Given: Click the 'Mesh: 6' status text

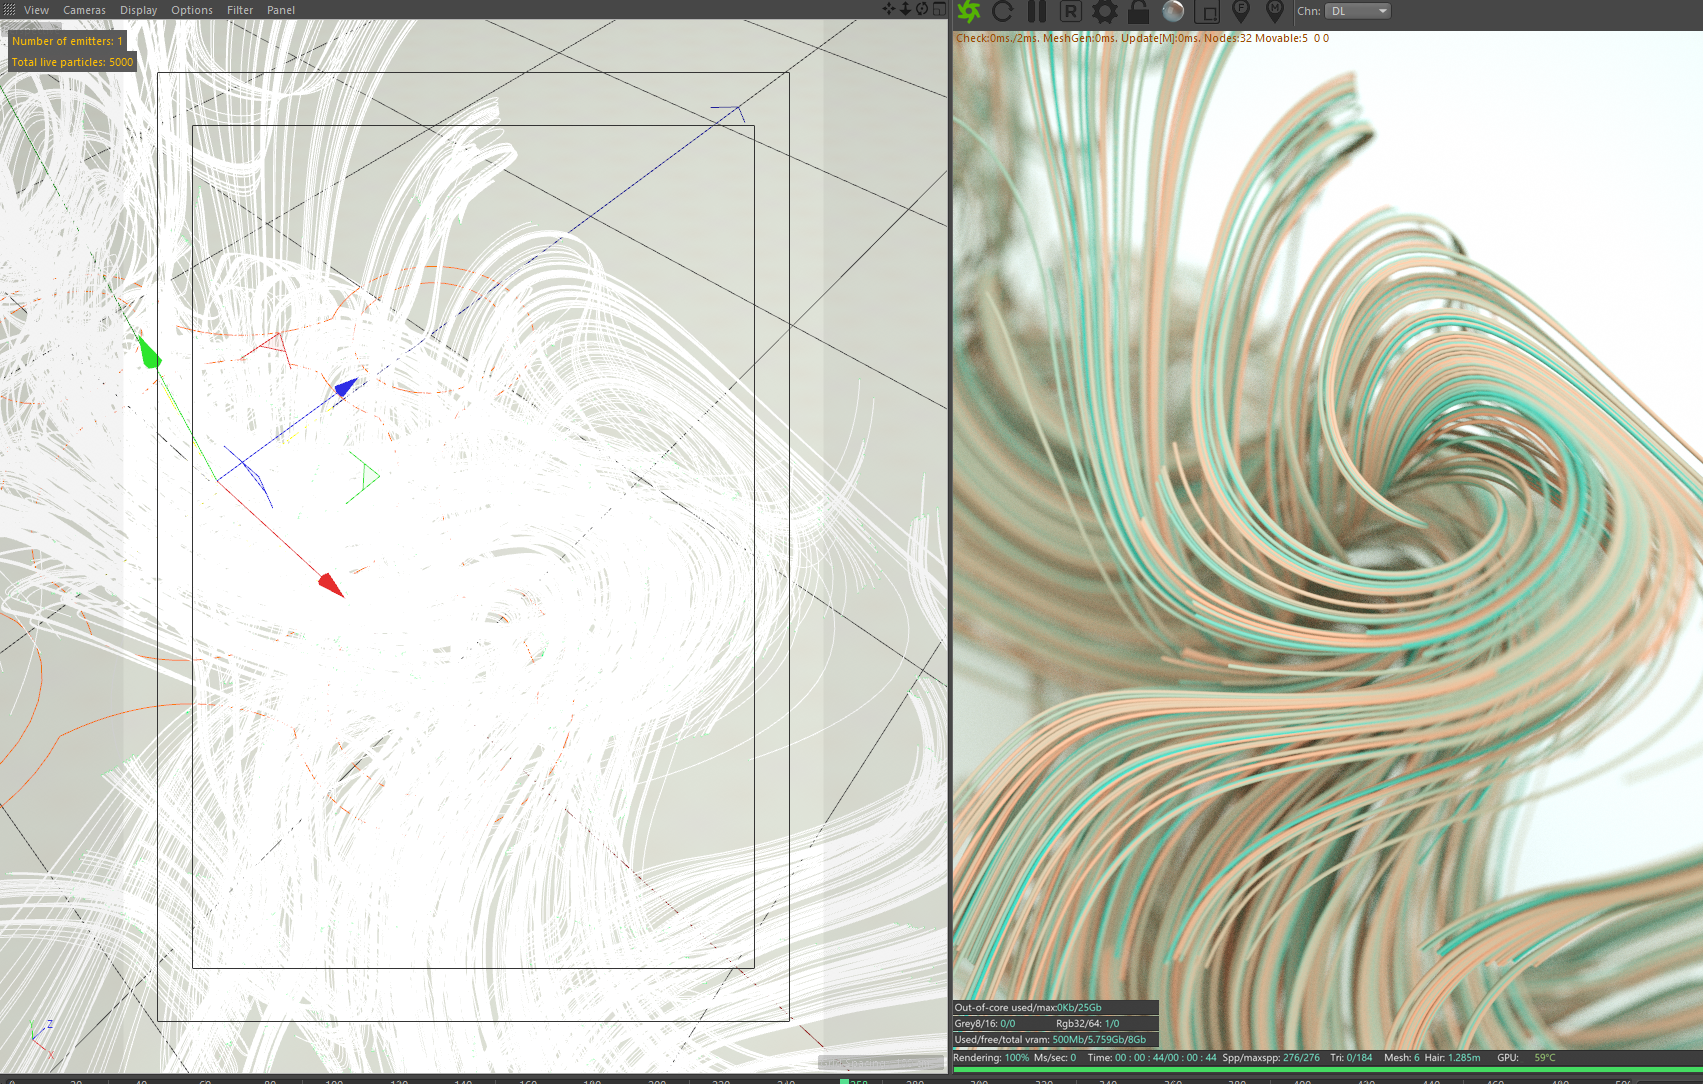Looking at the screenshot, I should coord(1402,1057).
